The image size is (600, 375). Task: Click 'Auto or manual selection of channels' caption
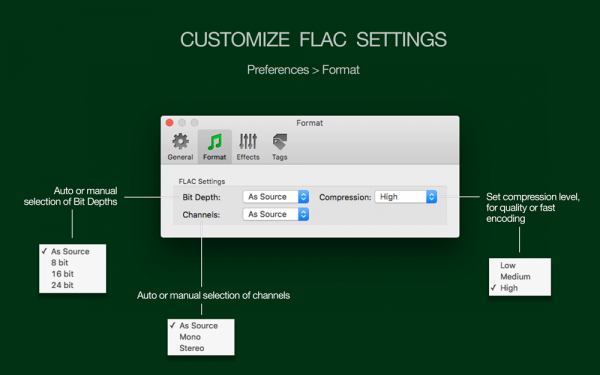click(x=214, y=295)
